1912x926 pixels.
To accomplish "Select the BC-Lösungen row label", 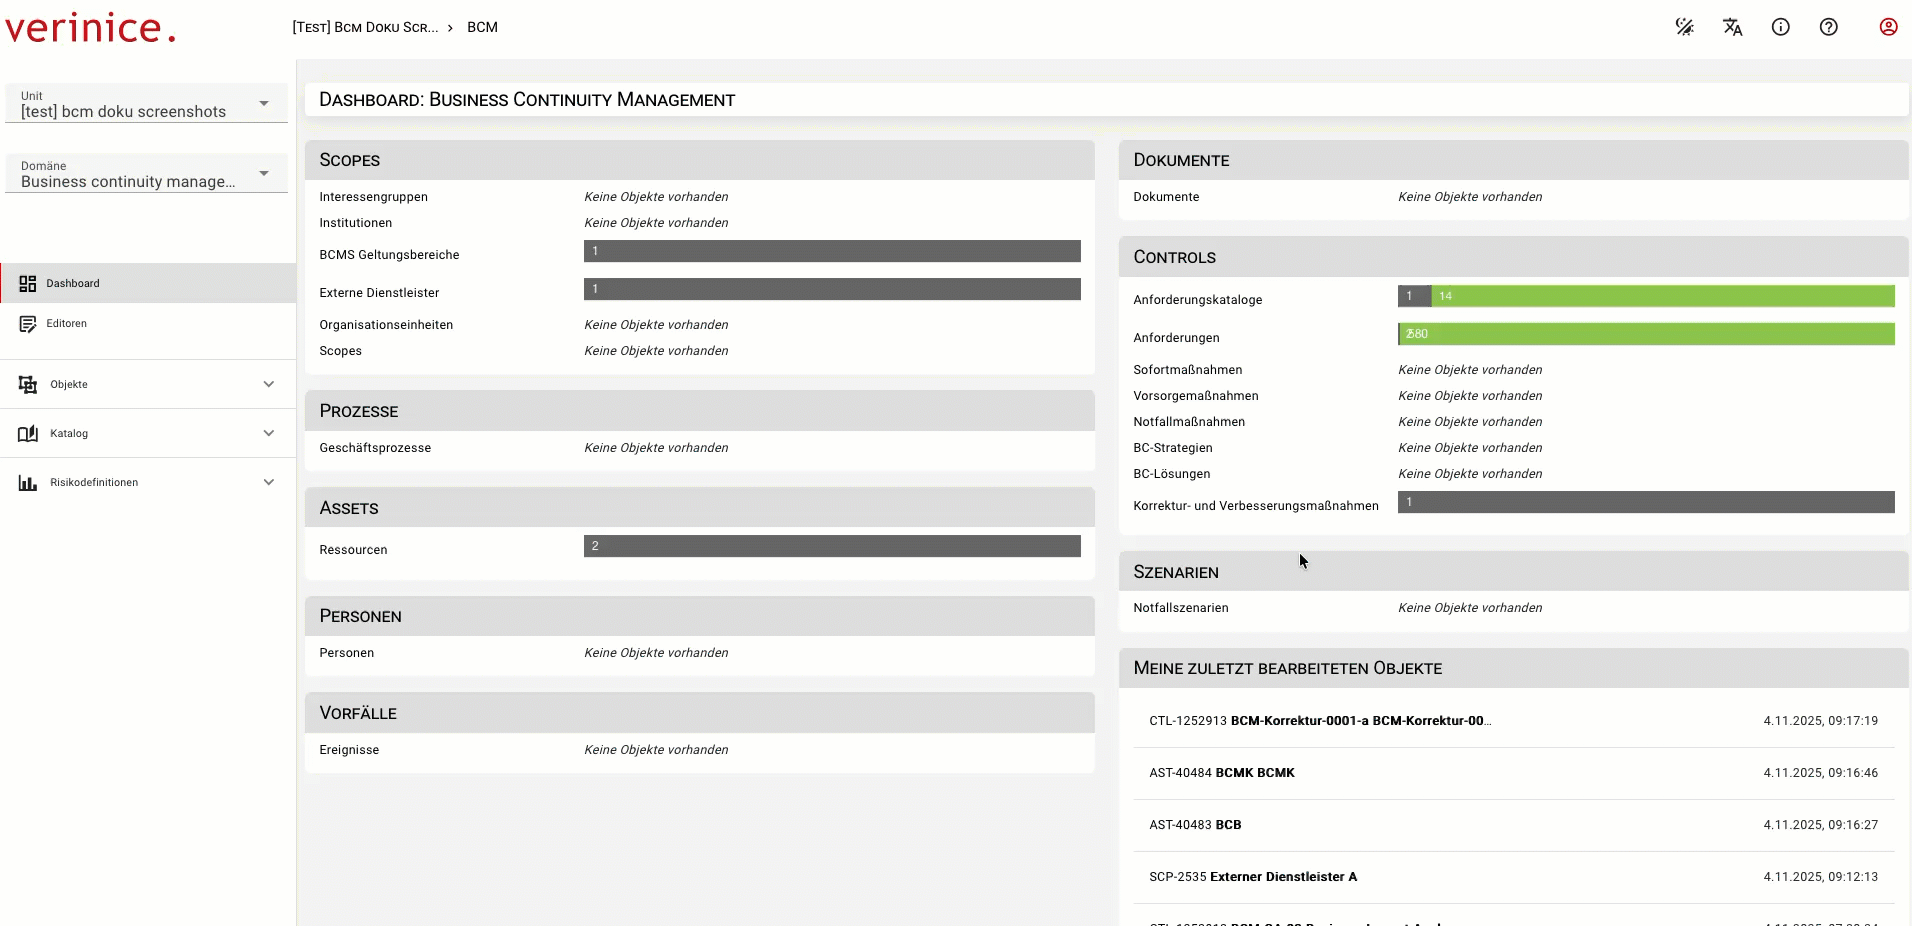I will point(1172,474).
